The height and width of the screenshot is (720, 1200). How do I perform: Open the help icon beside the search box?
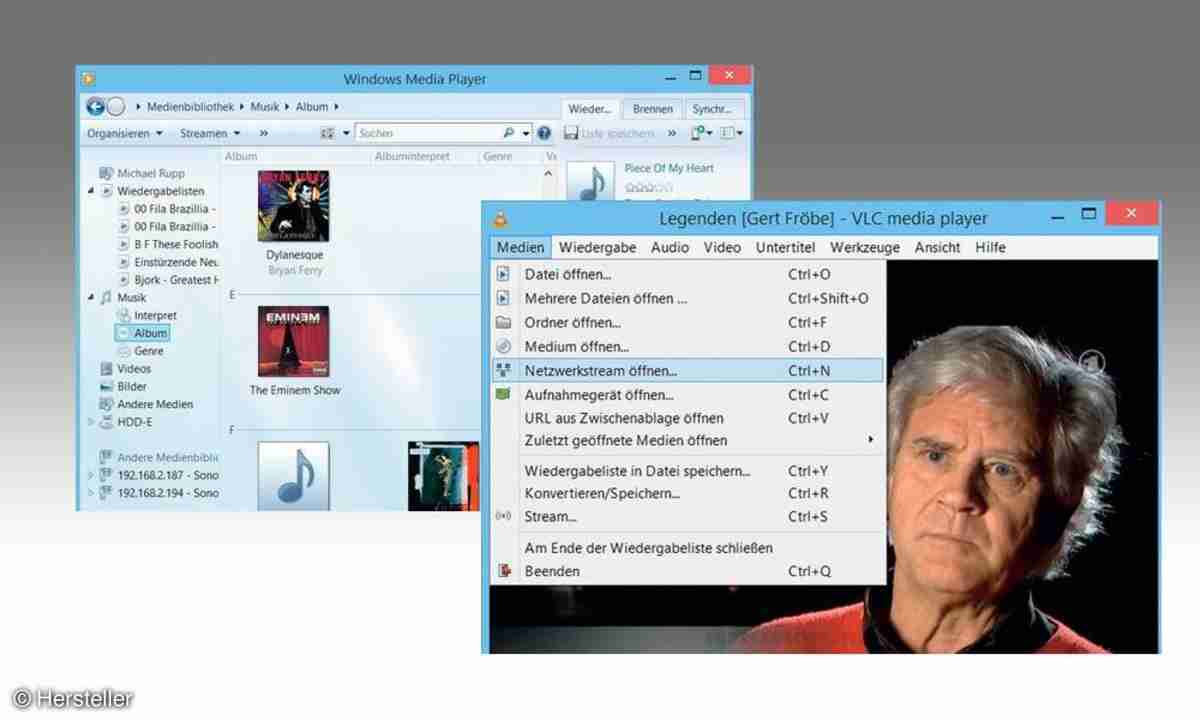pyautogui.click(x=544, y=133)
